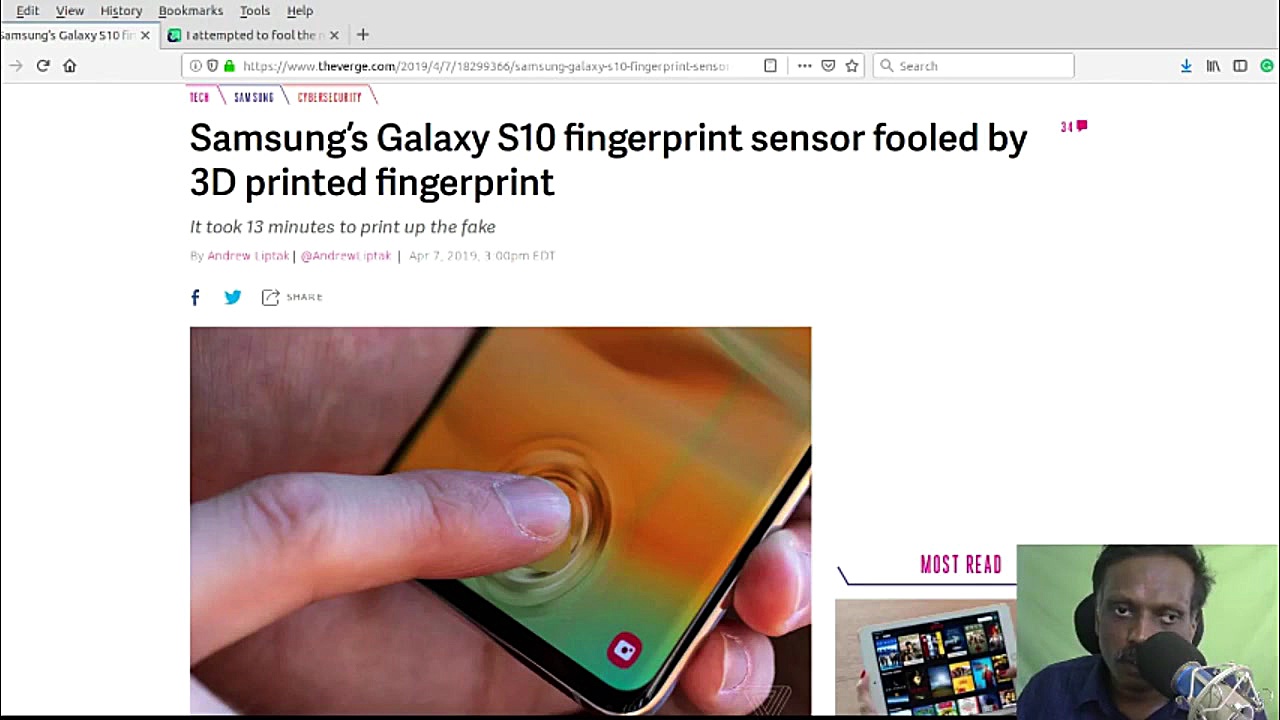Switch to 'I attempted to fool the' tab
This screenshot has height=720, width=1280.
coord(254,35)
